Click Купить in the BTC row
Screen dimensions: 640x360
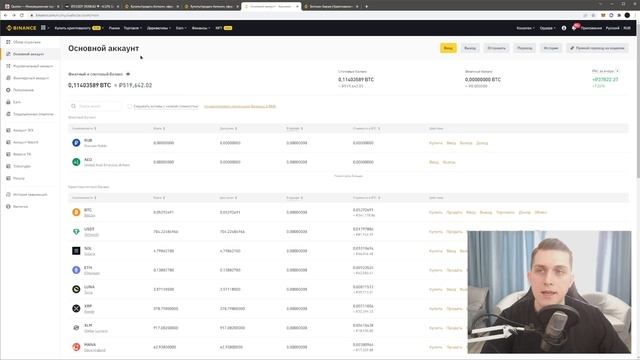(x=436, y=212)
